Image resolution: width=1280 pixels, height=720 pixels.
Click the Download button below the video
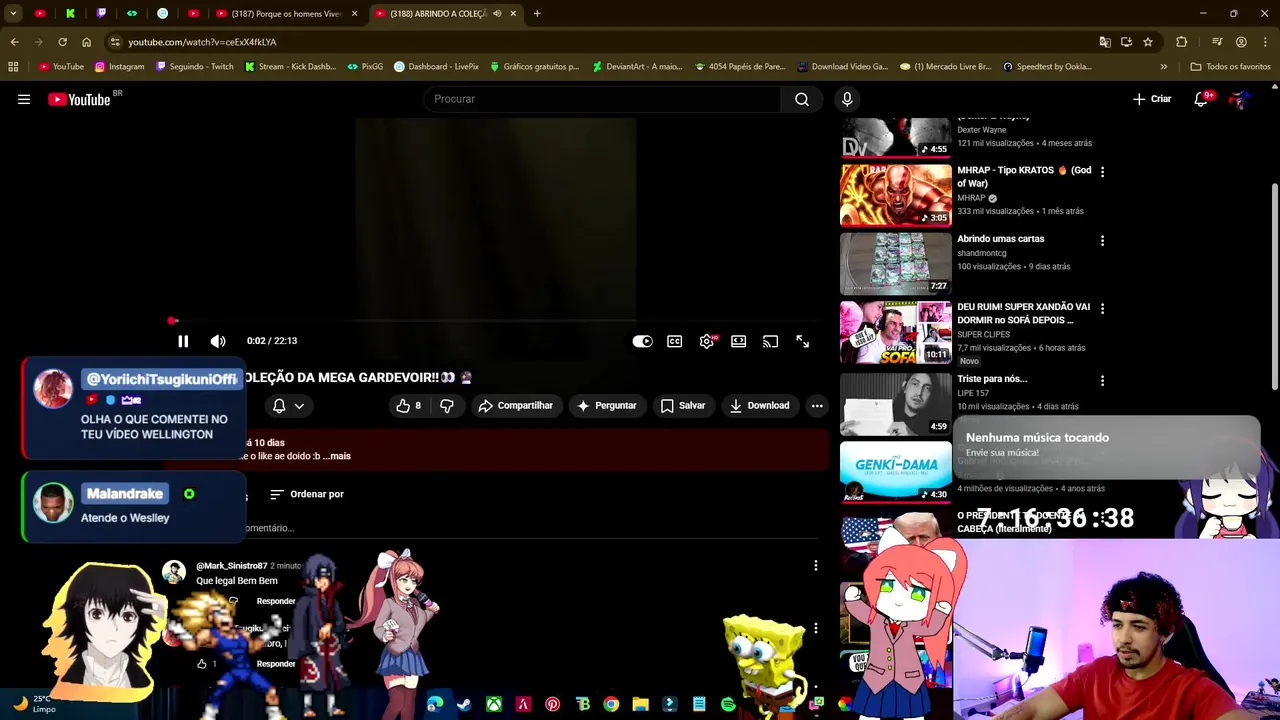click(x=760, y=405)
